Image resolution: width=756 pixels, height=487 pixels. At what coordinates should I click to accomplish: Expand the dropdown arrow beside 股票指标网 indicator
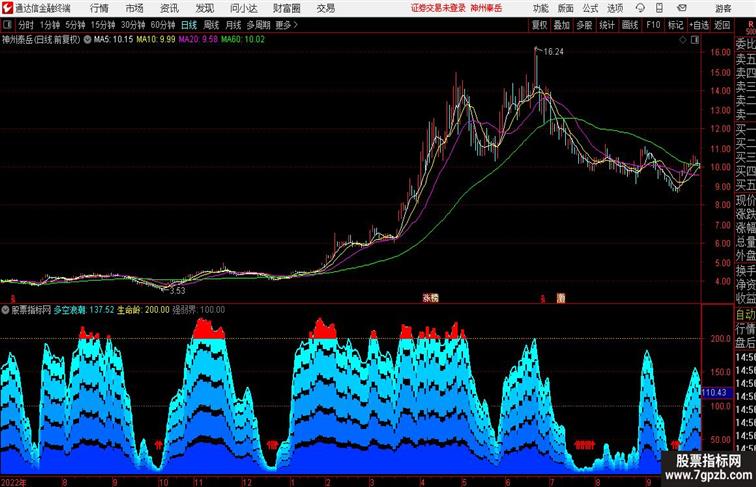point(5,310)
